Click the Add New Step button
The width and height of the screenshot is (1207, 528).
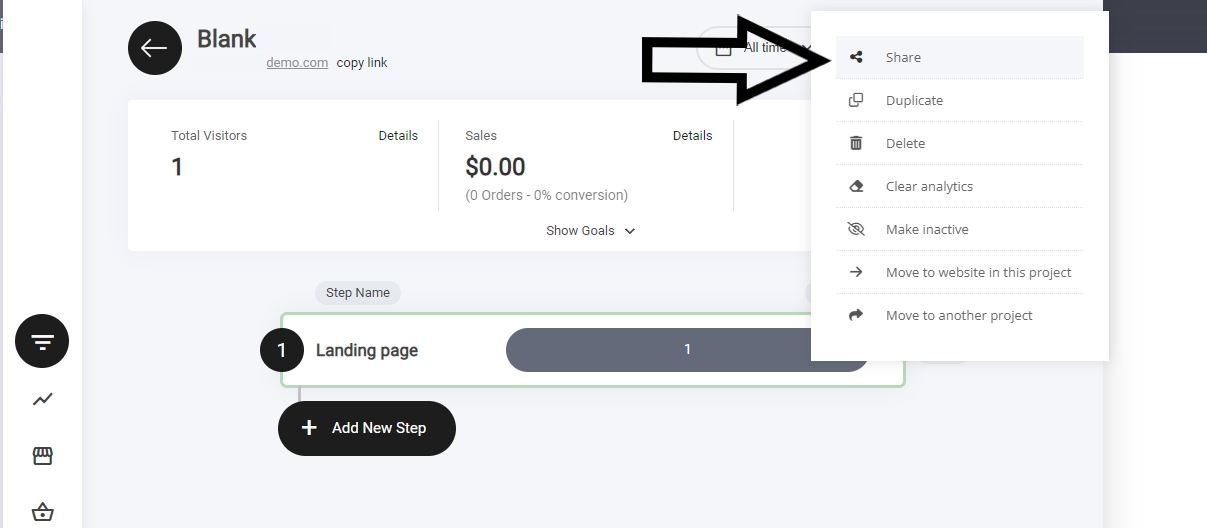tap(367, 428)
